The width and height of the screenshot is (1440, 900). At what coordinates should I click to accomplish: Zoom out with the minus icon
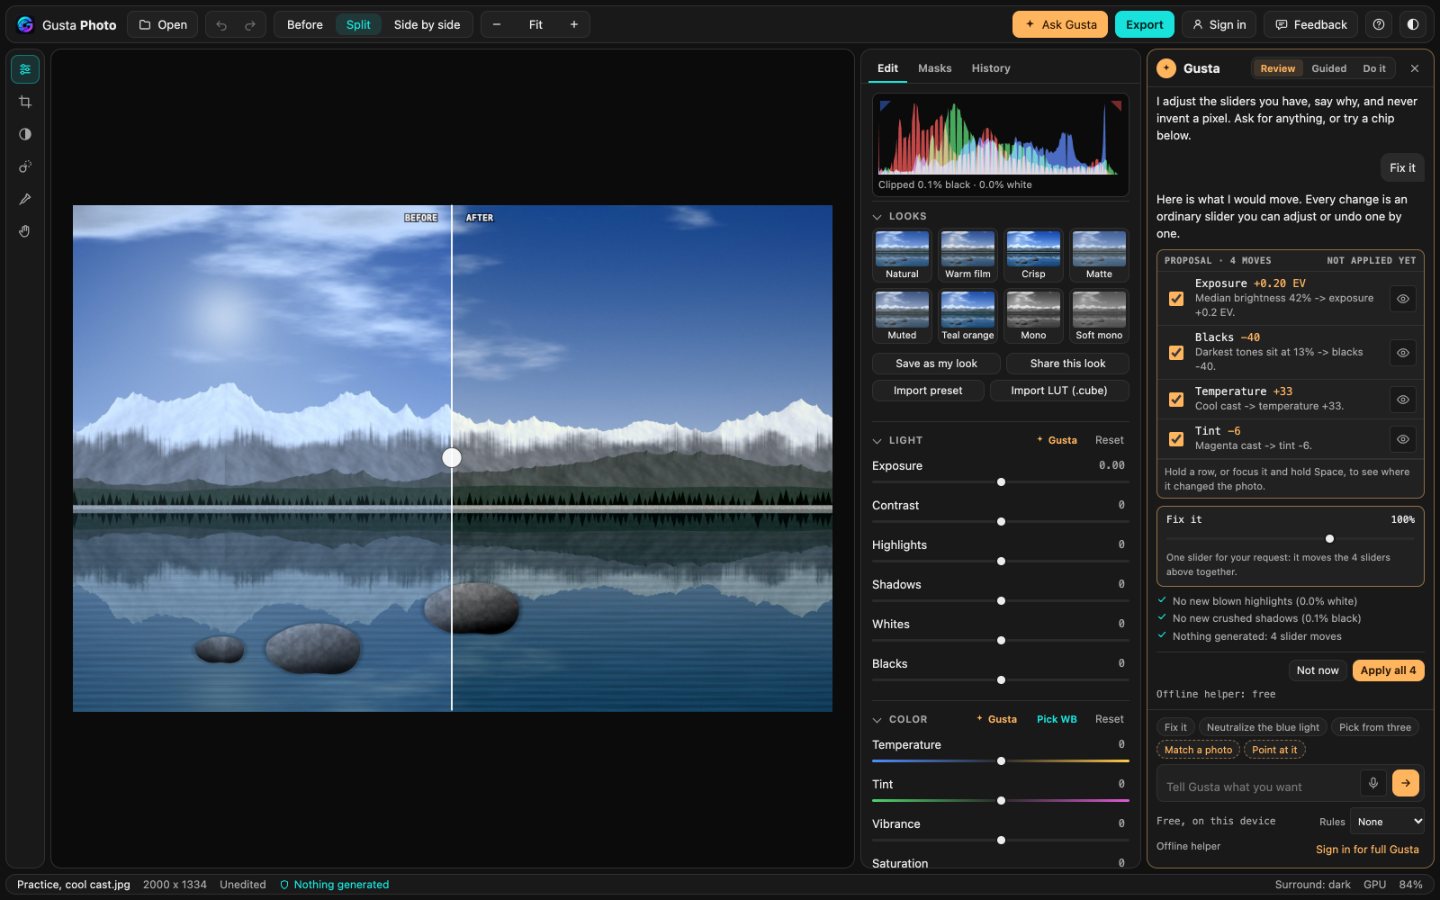pyautogui.click(x=497, y=25)
